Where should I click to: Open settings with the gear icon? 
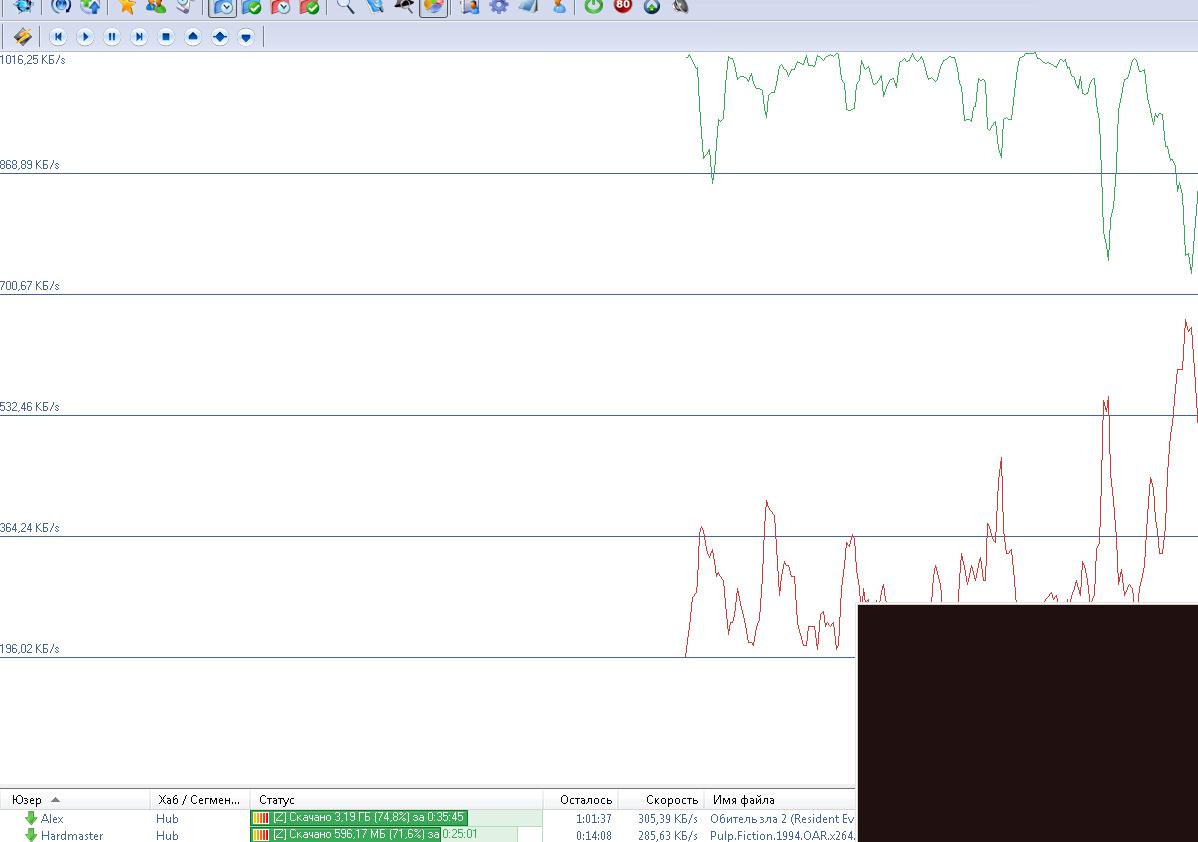[498, 6]
